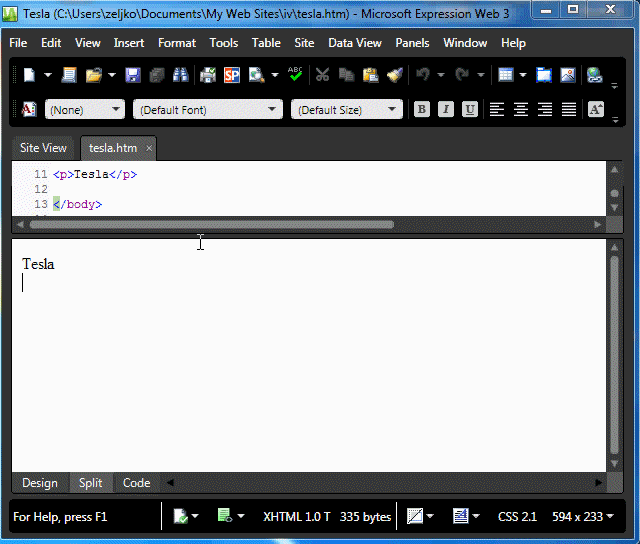Image resolution: width=640 pixels, height=544 pixels.
Task: Switch to Code view
Action: tap(136, 483)
